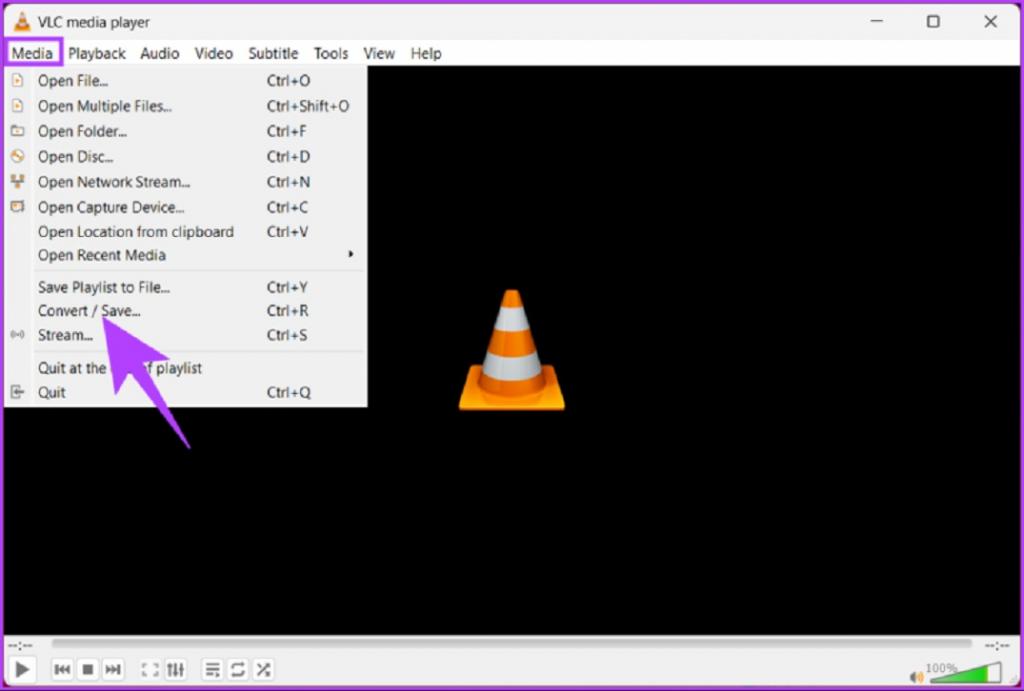Choose Open File... menu entry
The height and width of the screenshot is (691, 1024).
point(185,81)
